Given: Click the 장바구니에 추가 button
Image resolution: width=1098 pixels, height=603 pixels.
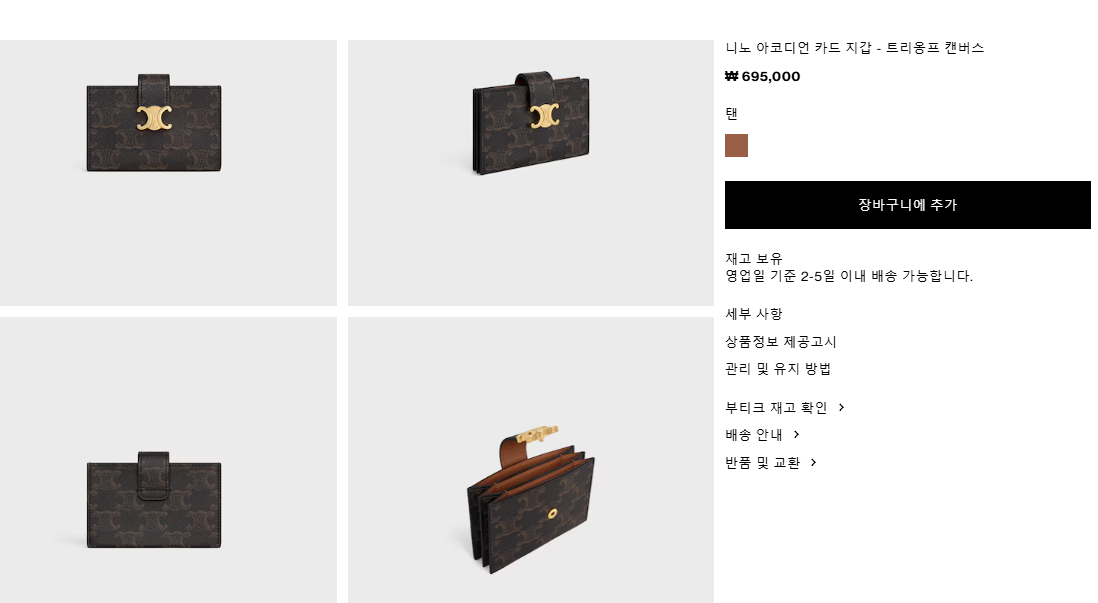Looking at the screenshot, I should click(908, 205).
